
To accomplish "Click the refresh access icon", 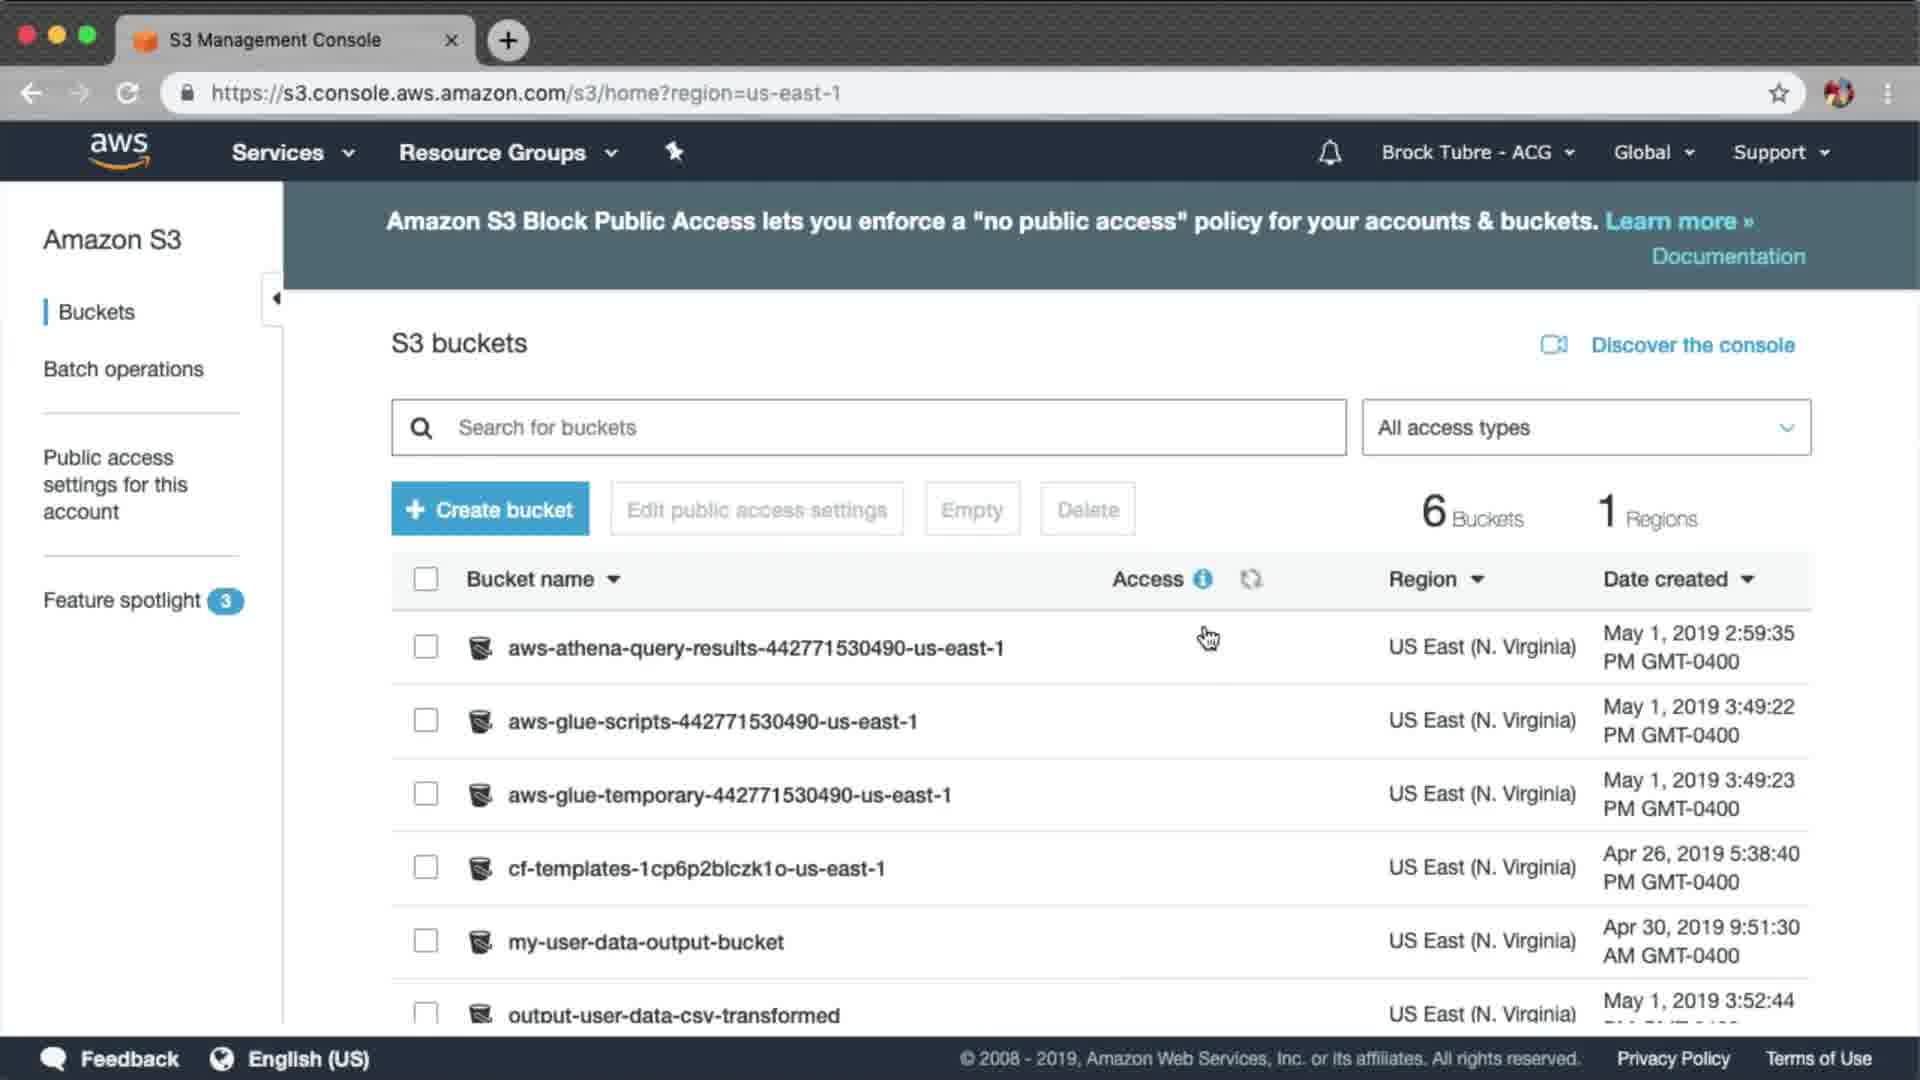I will pos(1251,579).
